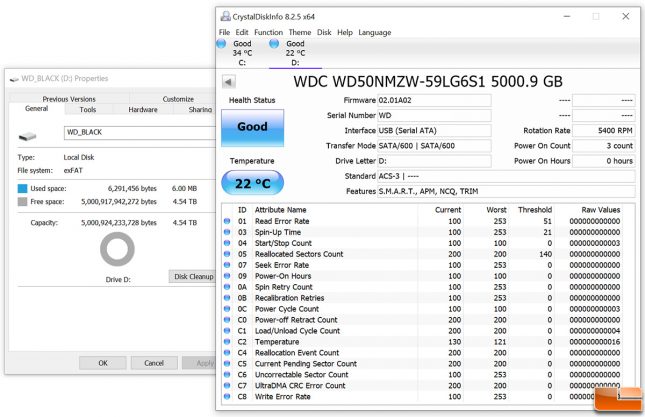This screenshot has height=417, width=645.
Task: Click the CrystalDiskInfo title bar app icon
Action: [225, 16]
